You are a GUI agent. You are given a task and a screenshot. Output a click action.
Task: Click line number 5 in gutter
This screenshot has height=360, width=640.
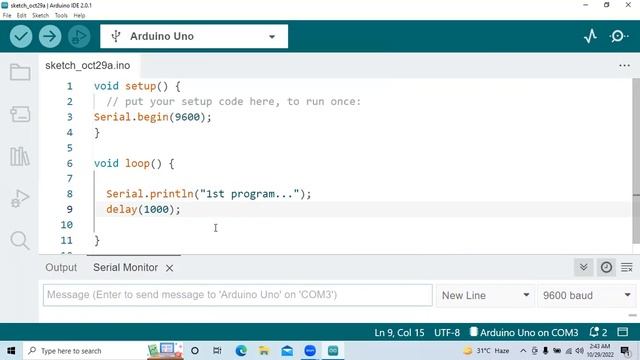point(69,148)
